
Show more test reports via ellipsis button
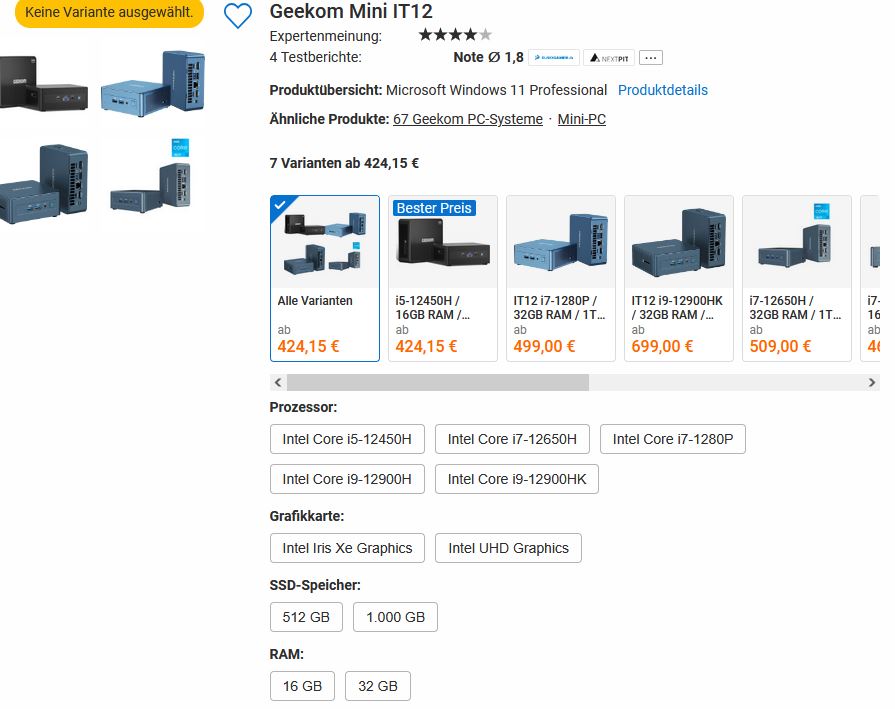coord(651,58)
